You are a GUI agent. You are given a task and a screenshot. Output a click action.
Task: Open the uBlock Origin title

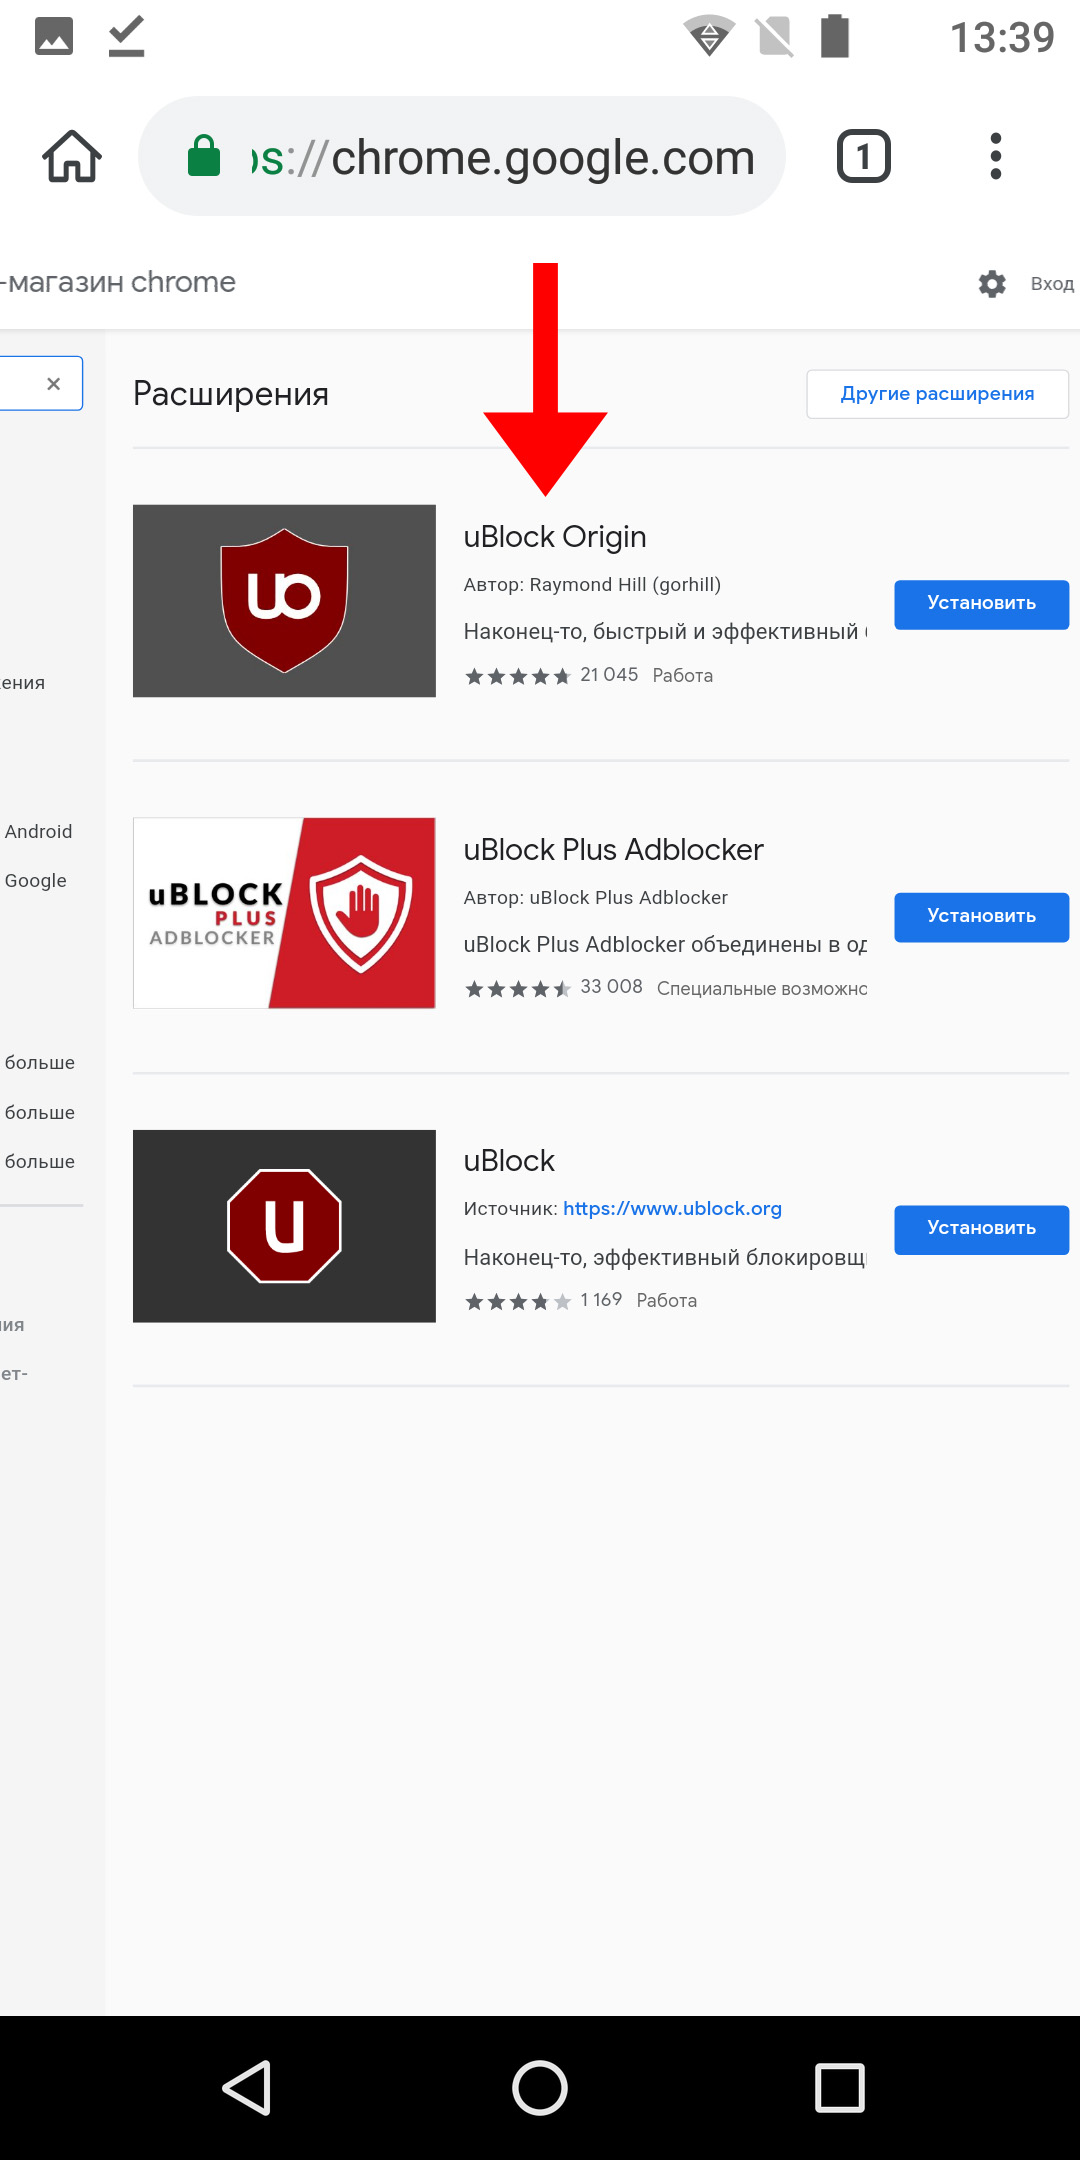pos(555,537)
